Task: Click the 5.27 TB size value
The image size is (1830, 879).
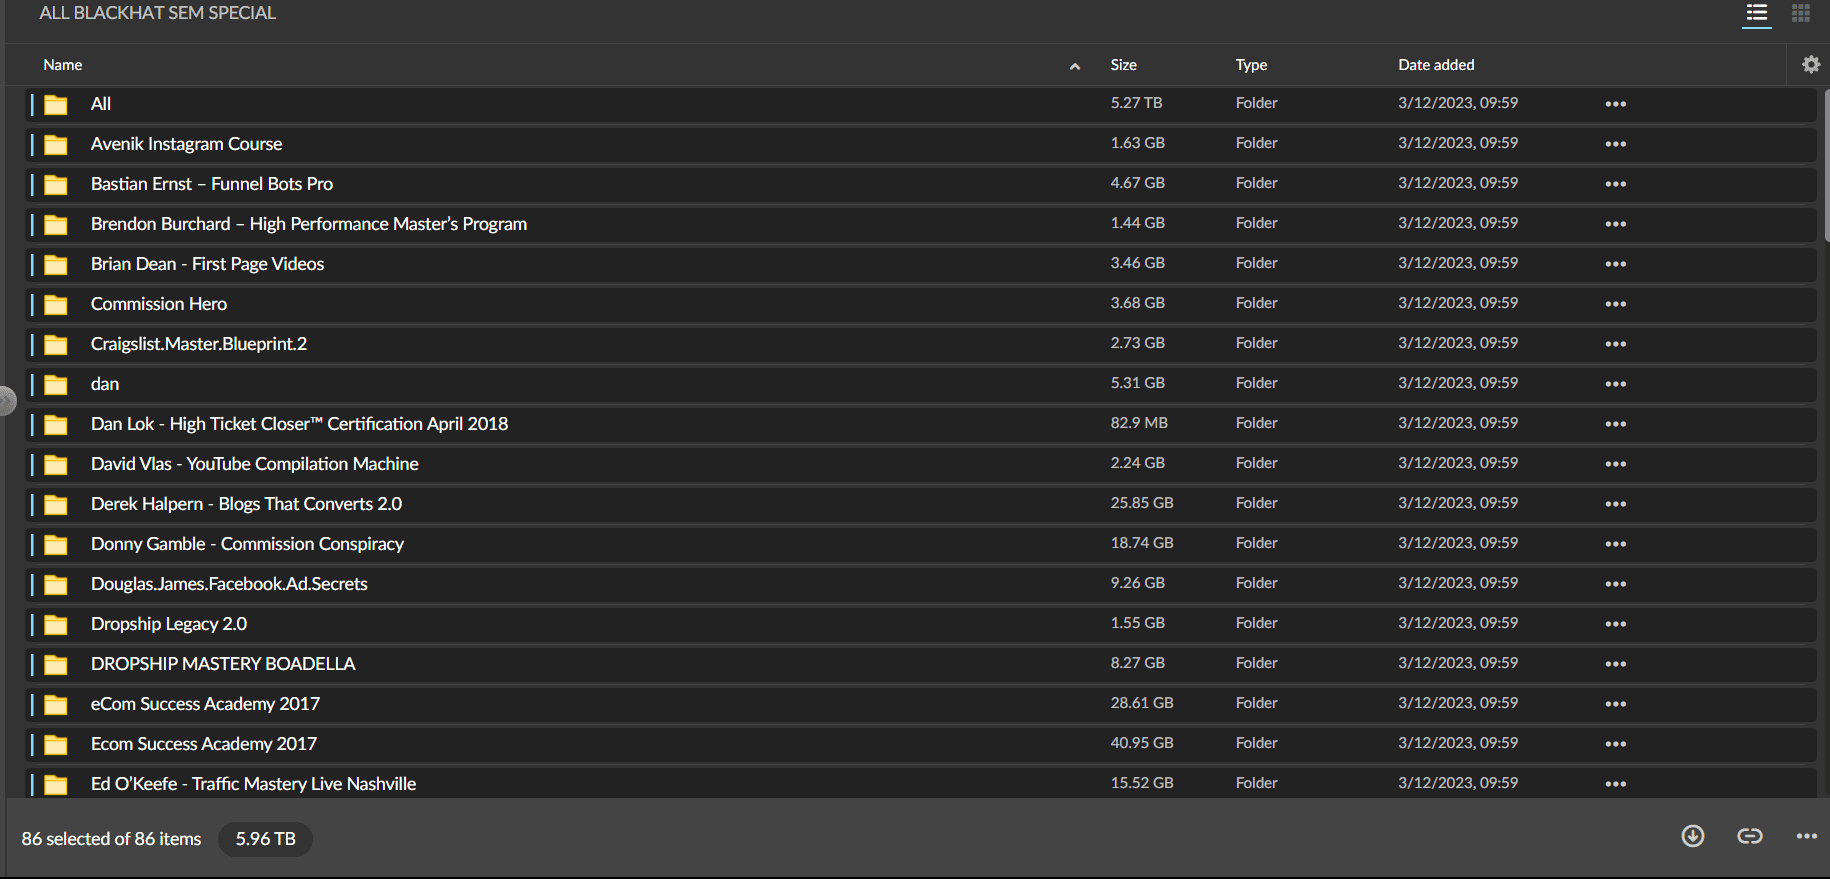Action: [1136, 103]
